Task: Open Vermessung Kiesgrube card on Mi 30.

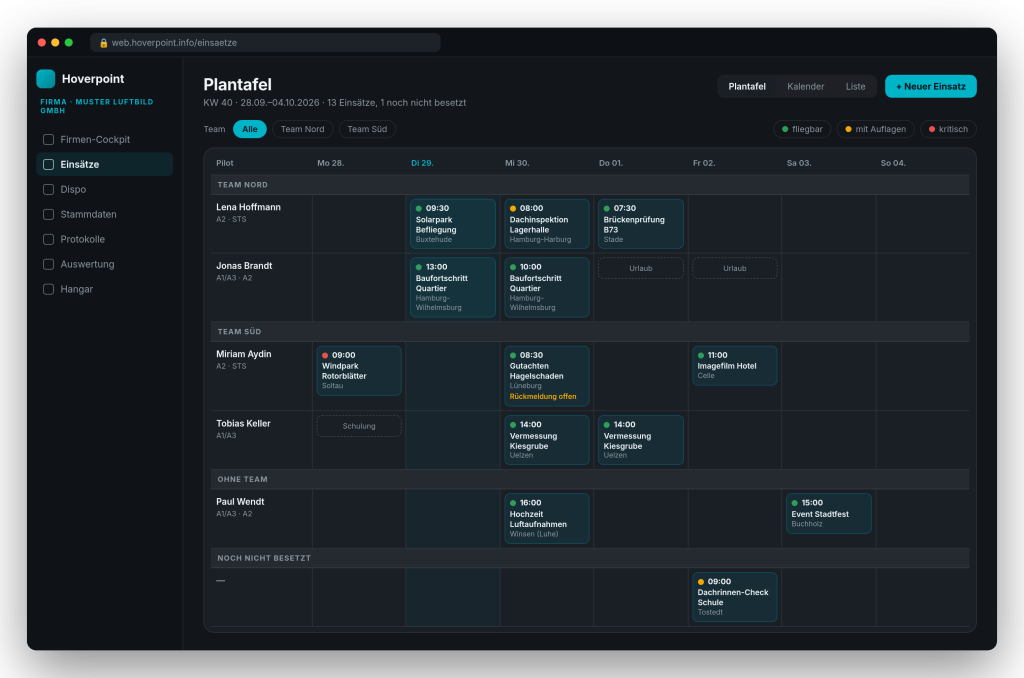Action: [x=547, y=440]
